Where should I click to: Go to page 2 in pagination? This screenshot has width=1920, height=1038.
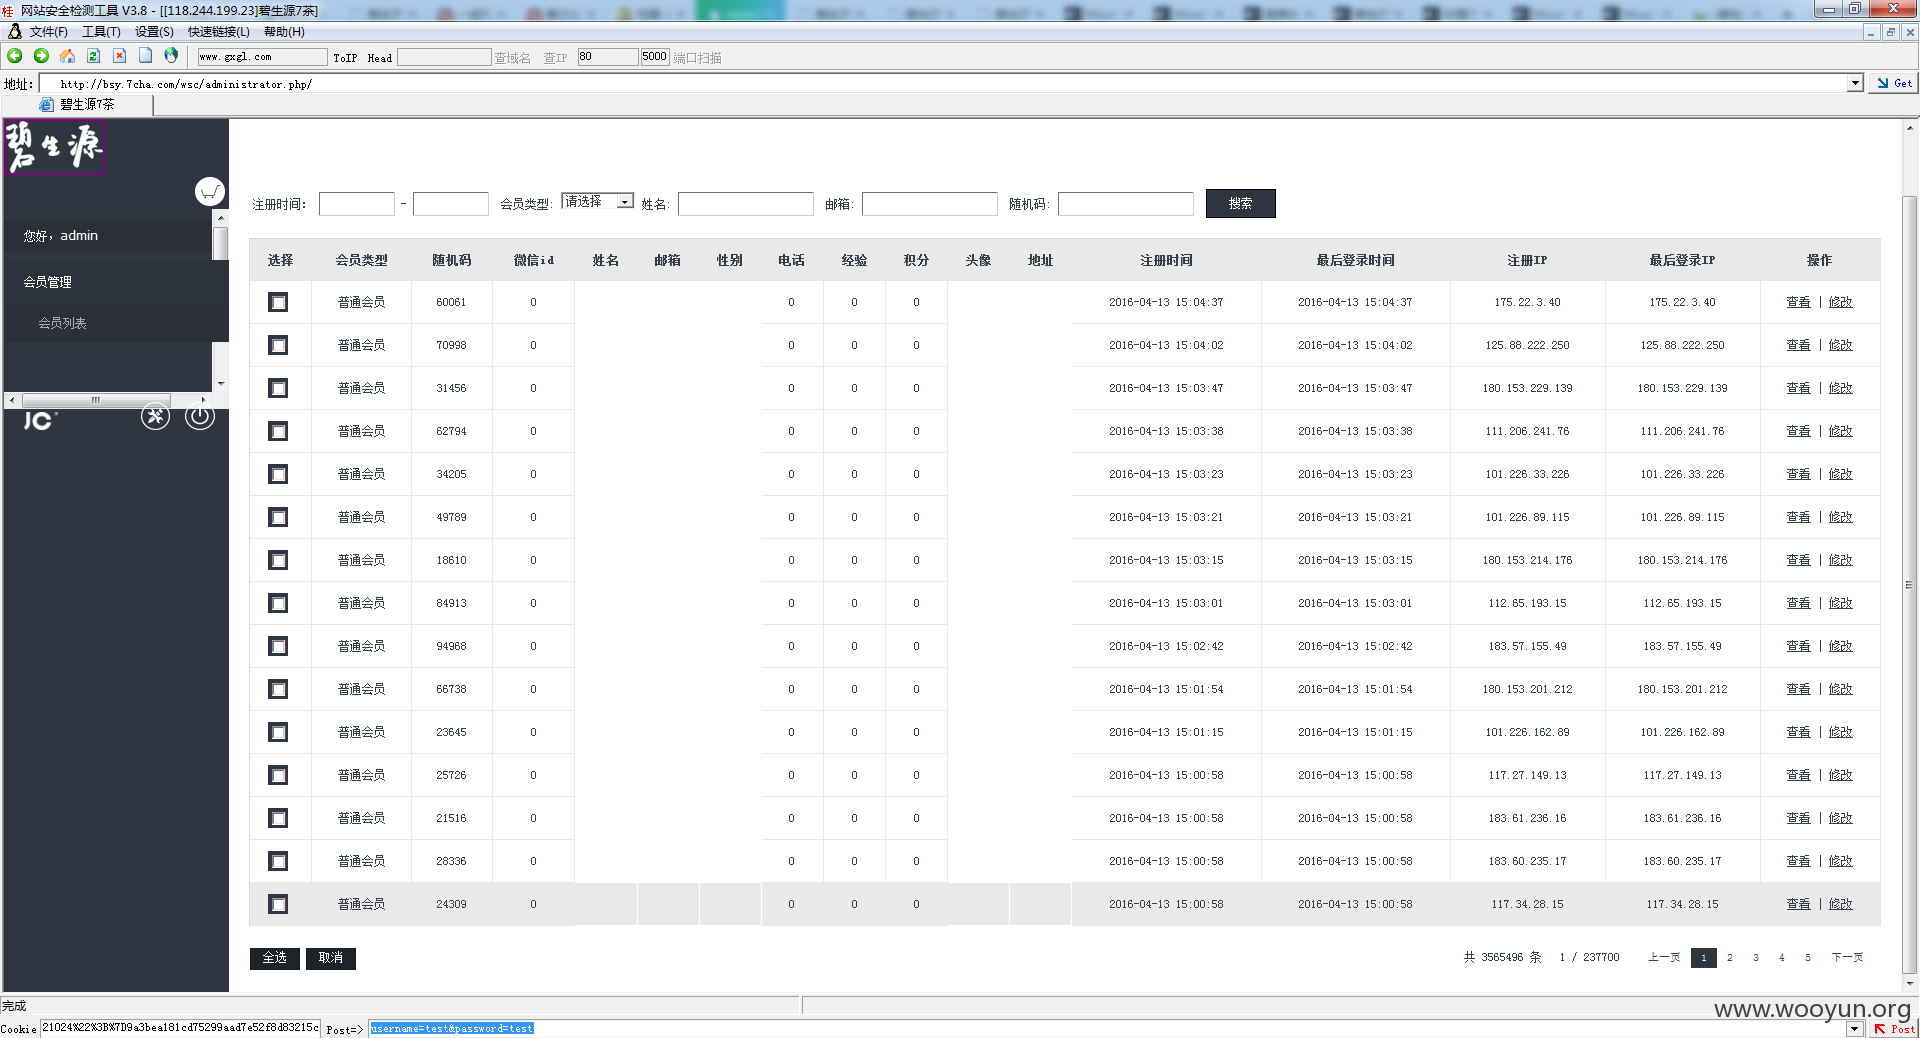1729,958
